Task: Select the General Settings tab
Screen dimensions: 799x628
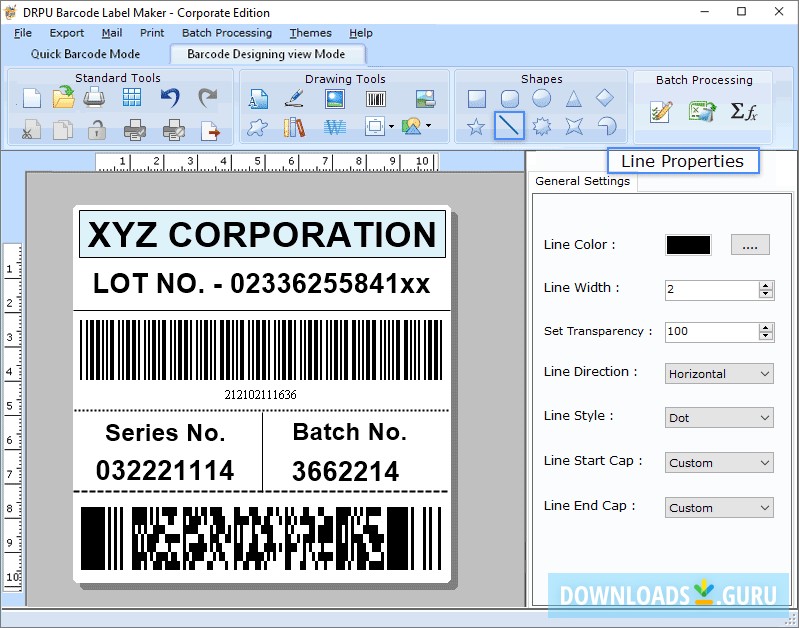Action: click(582, 181)
